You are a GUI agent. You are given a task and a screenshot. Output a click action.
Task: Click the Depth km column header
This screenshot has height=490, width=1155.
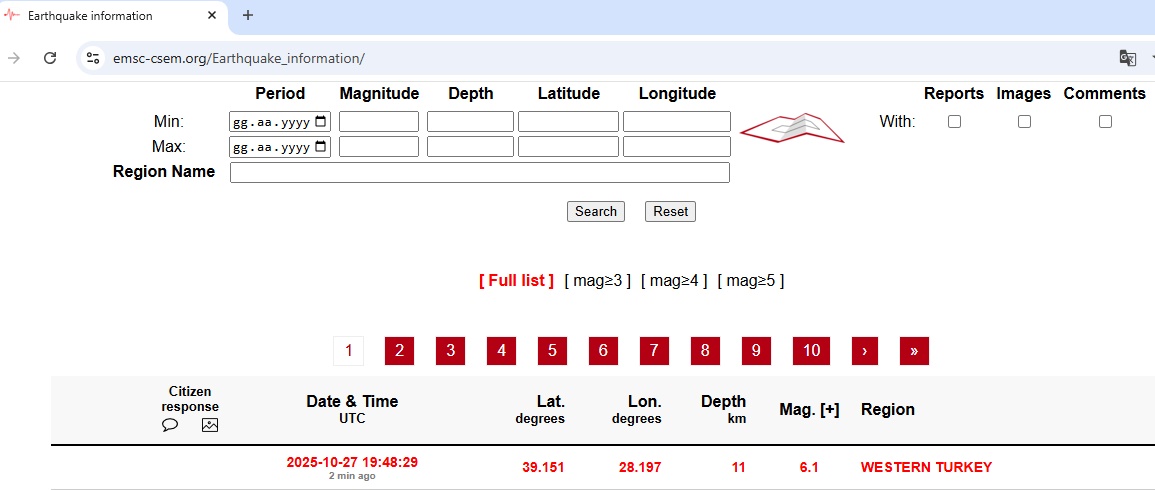click(723, 410)
